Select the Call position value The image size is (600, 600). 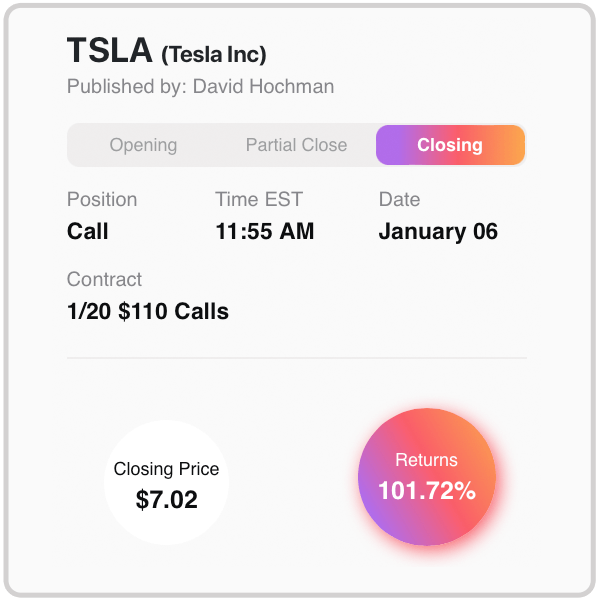88,232
